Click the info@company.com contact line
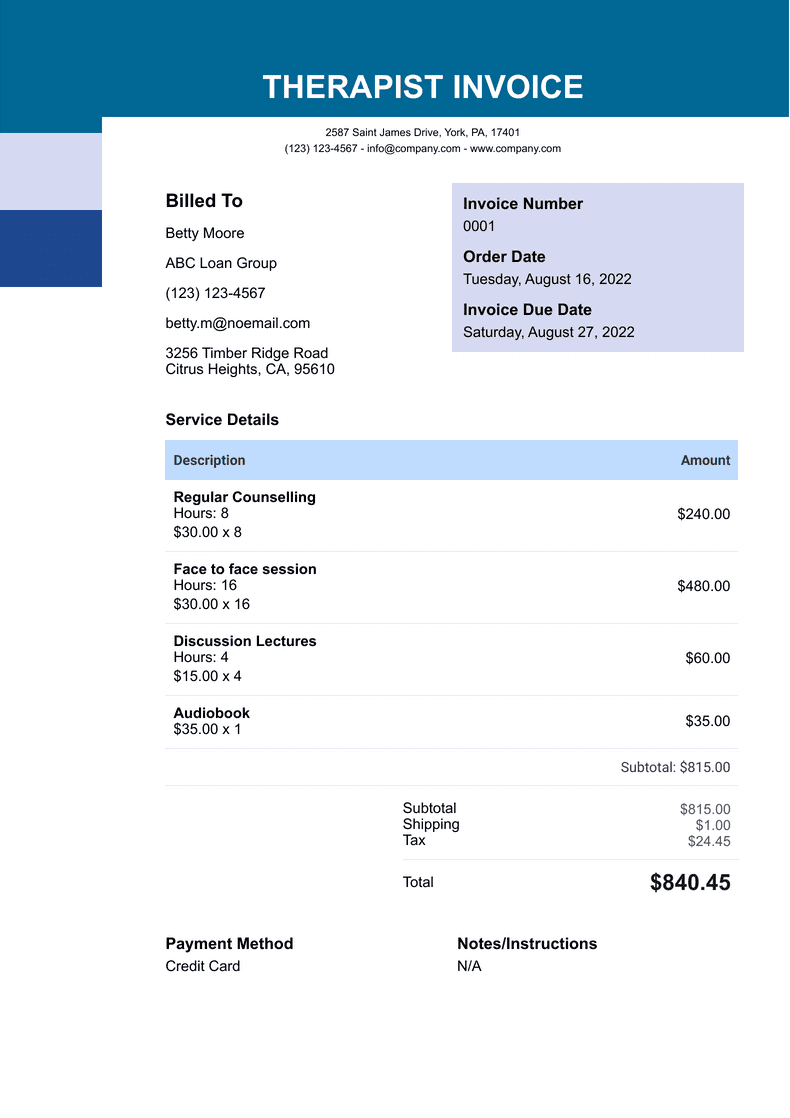This screenshot has height=1118, width=790. [x=422, y=149]
